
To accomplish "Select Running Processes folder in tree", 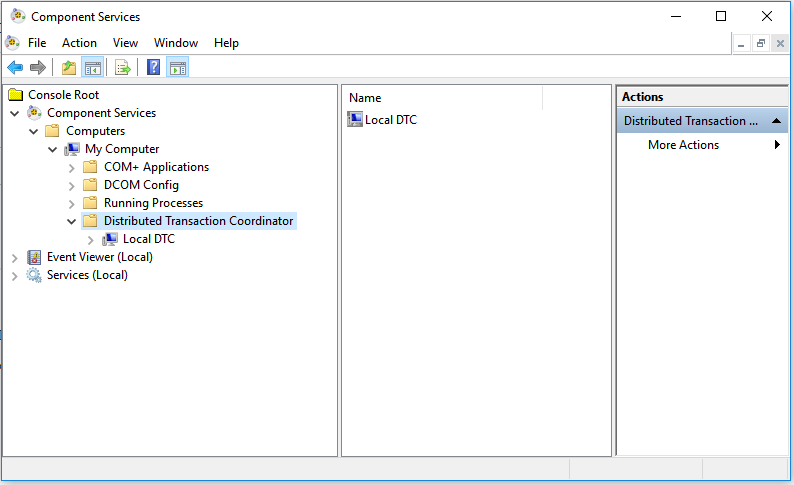I will 153,203.
